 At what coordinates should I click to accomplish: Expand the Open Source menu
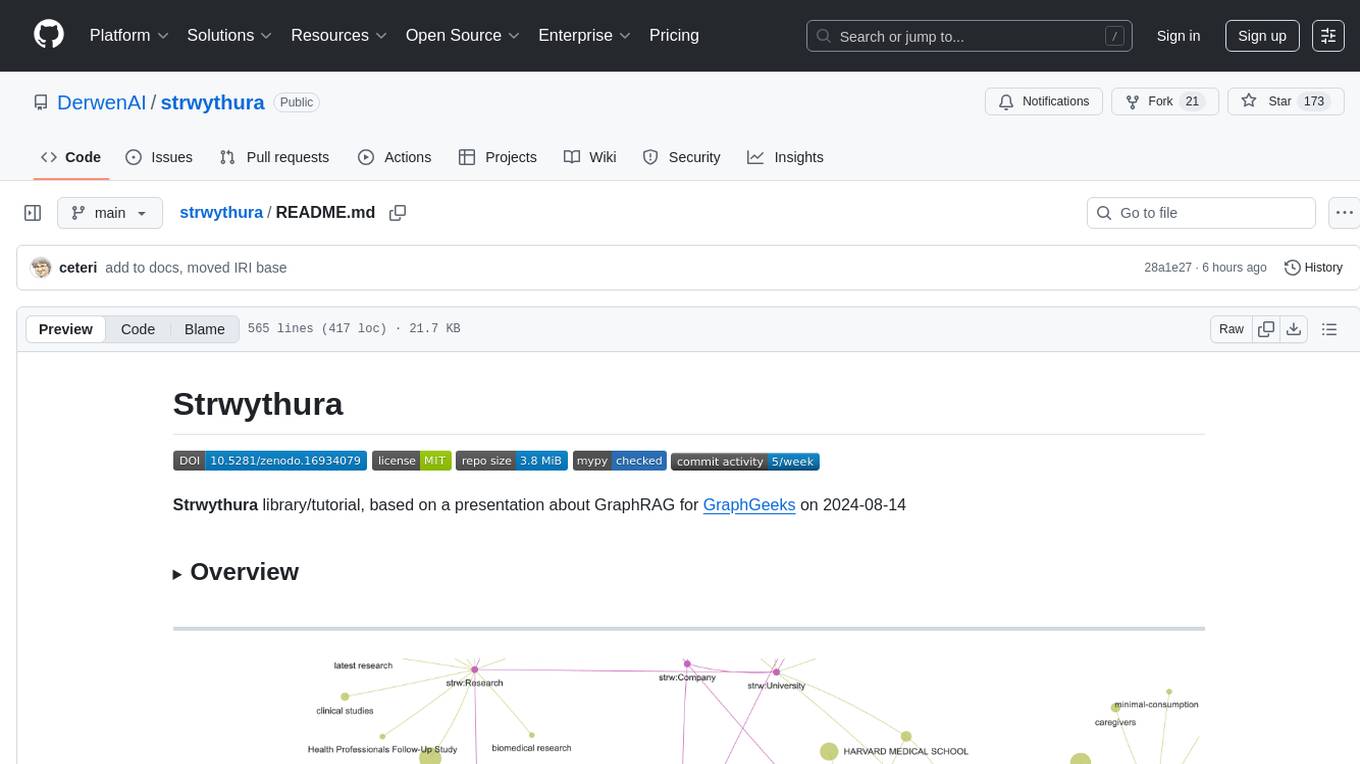click(x=463, y=35)
